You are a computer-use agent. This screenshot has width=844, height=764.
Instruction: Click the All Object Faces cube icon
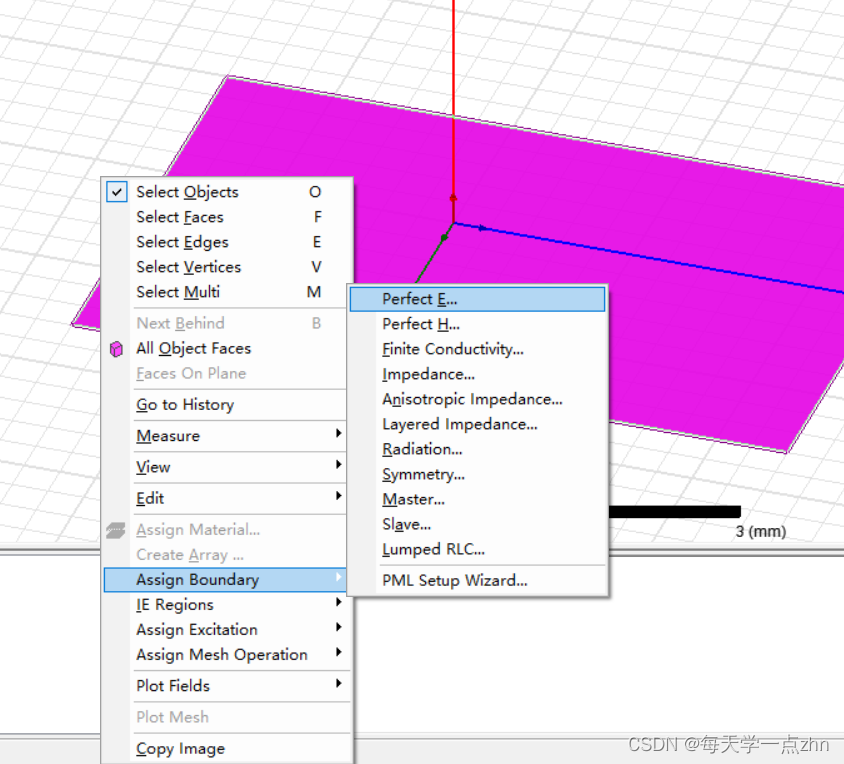coord(116,349)
